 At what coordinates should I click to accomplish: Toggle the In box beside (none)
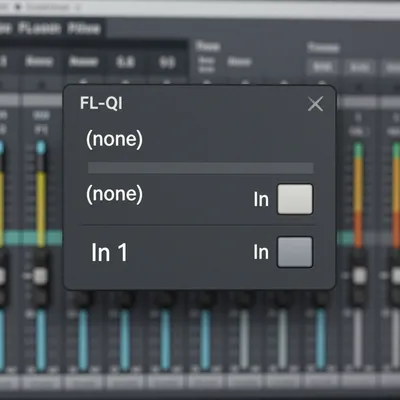[x=295, y=199]
